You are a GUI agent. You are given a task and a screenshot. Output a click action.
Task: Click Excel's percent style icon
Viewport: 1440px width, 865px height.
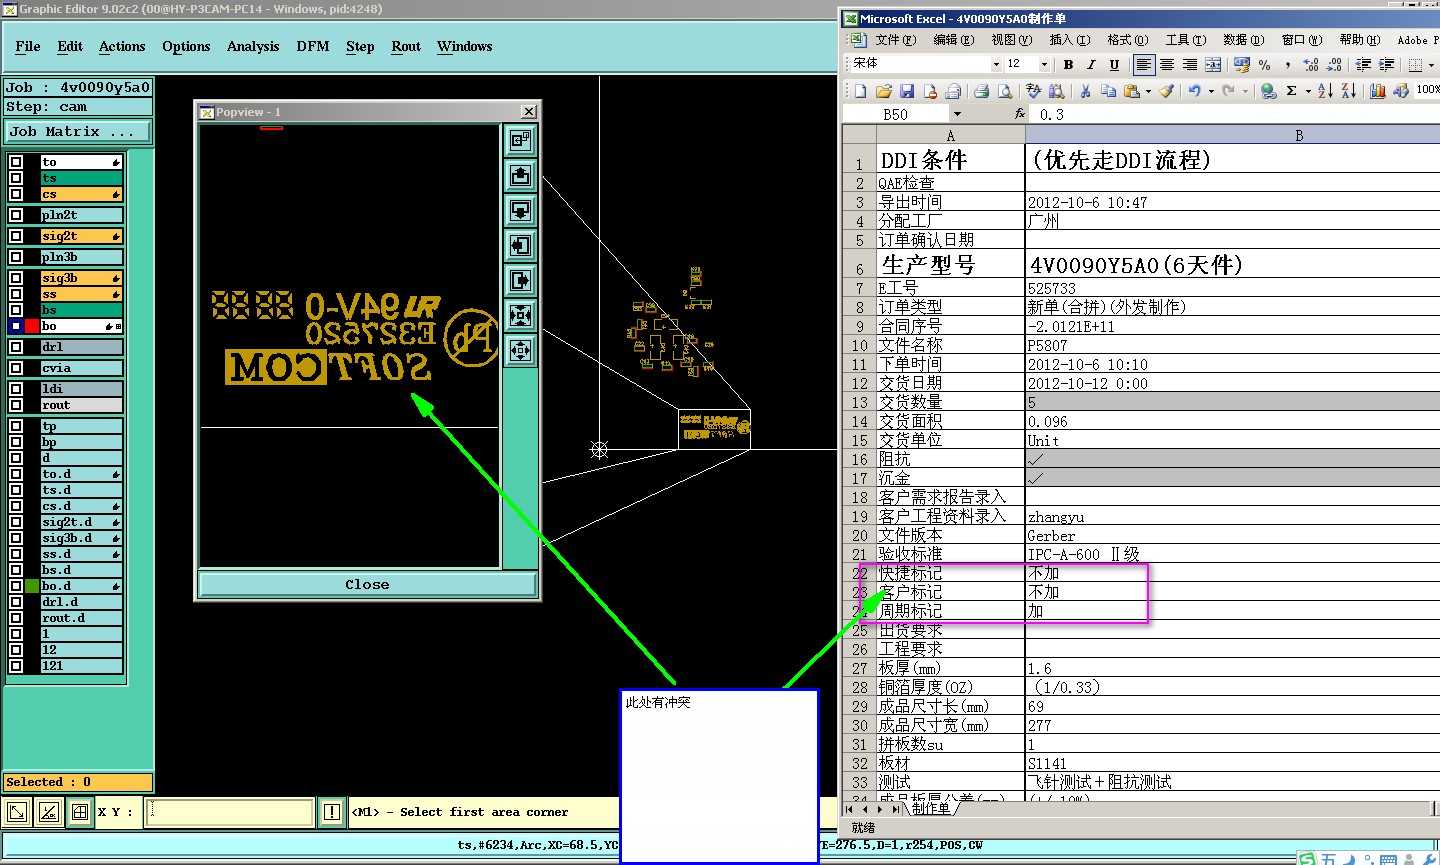point(1265,64)
